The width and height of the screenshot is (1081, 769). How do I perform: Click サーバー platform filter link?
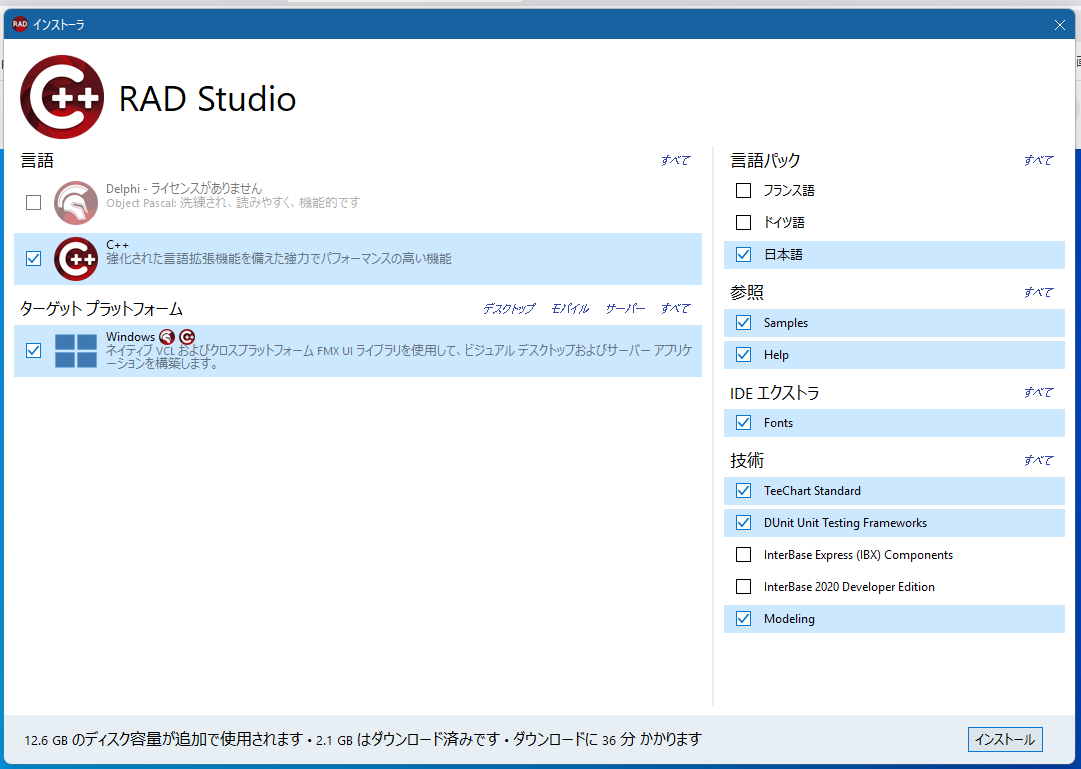pyautogui.click(x=625, y=308)
